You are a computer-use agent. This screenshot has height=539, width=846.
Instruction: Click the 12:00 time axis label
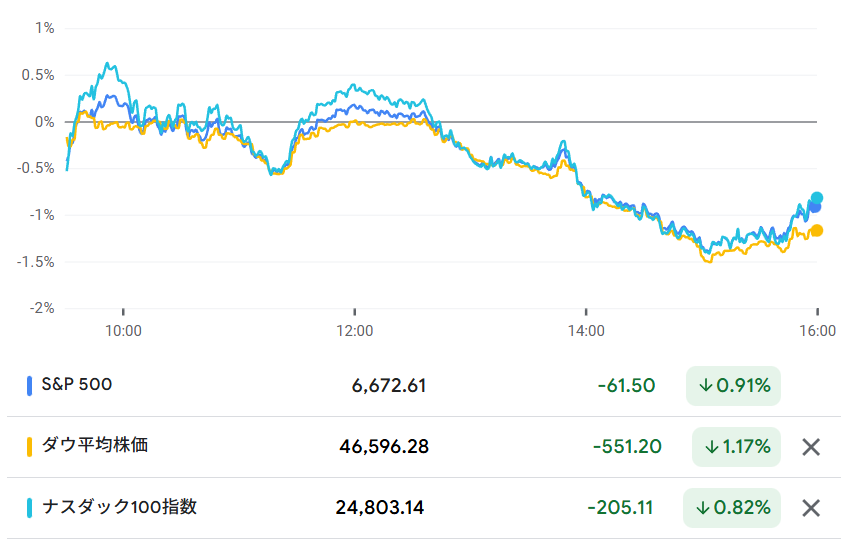pos(355,329)
